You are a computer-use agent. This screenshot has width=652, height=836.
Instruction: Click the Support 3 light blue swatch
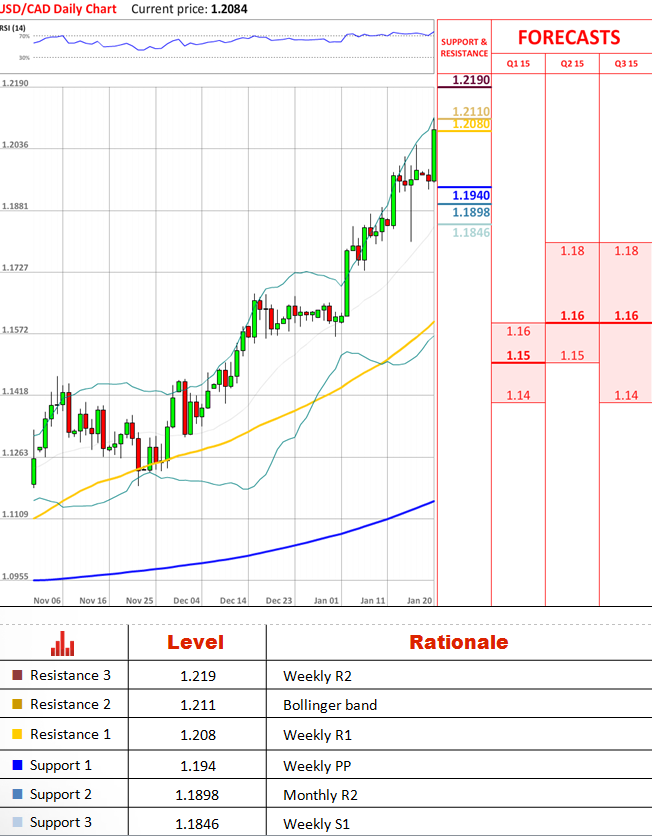coord(17,822)
